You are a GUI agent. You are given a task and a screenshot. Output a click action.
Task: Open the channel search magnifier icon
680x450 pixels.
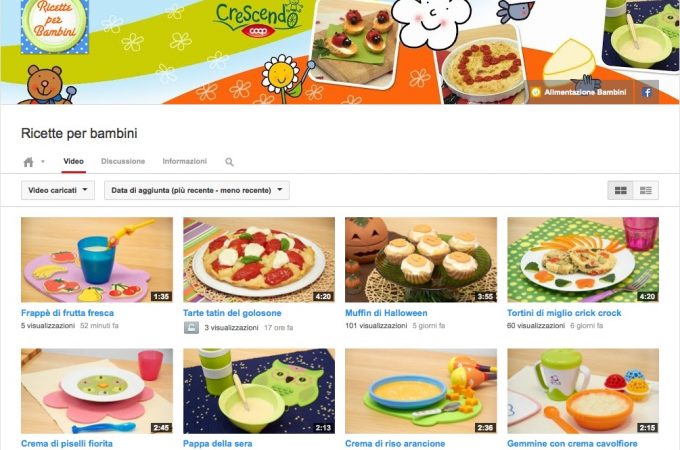point(229,162)
